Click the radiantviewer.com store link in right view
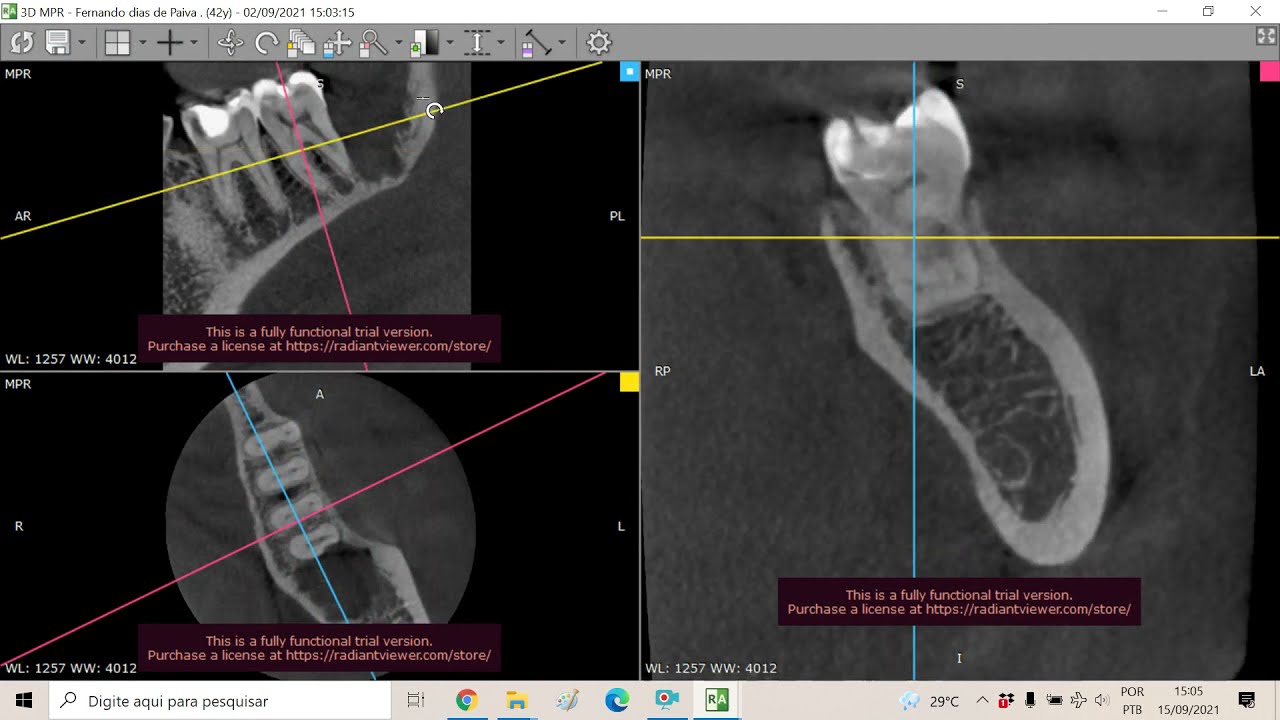Screen dimensions: 1280x720 coord(1028,609)
